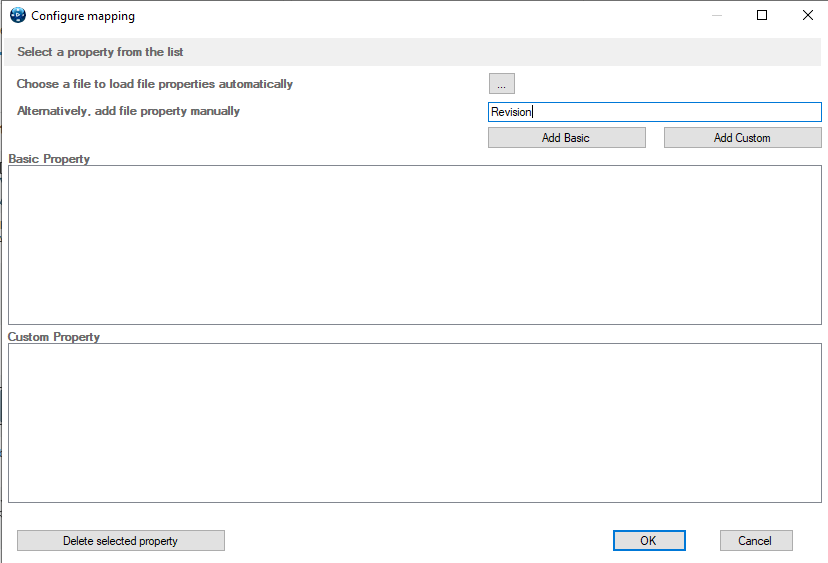Click the 'Configure mapping' title text
This screenshot has width=828, height=563.
[83, 16]
